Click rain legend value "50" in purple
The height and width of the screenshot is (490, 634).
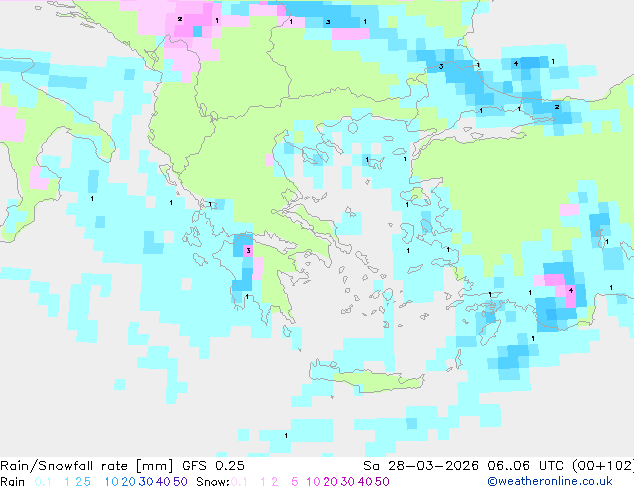pos(180,482)
